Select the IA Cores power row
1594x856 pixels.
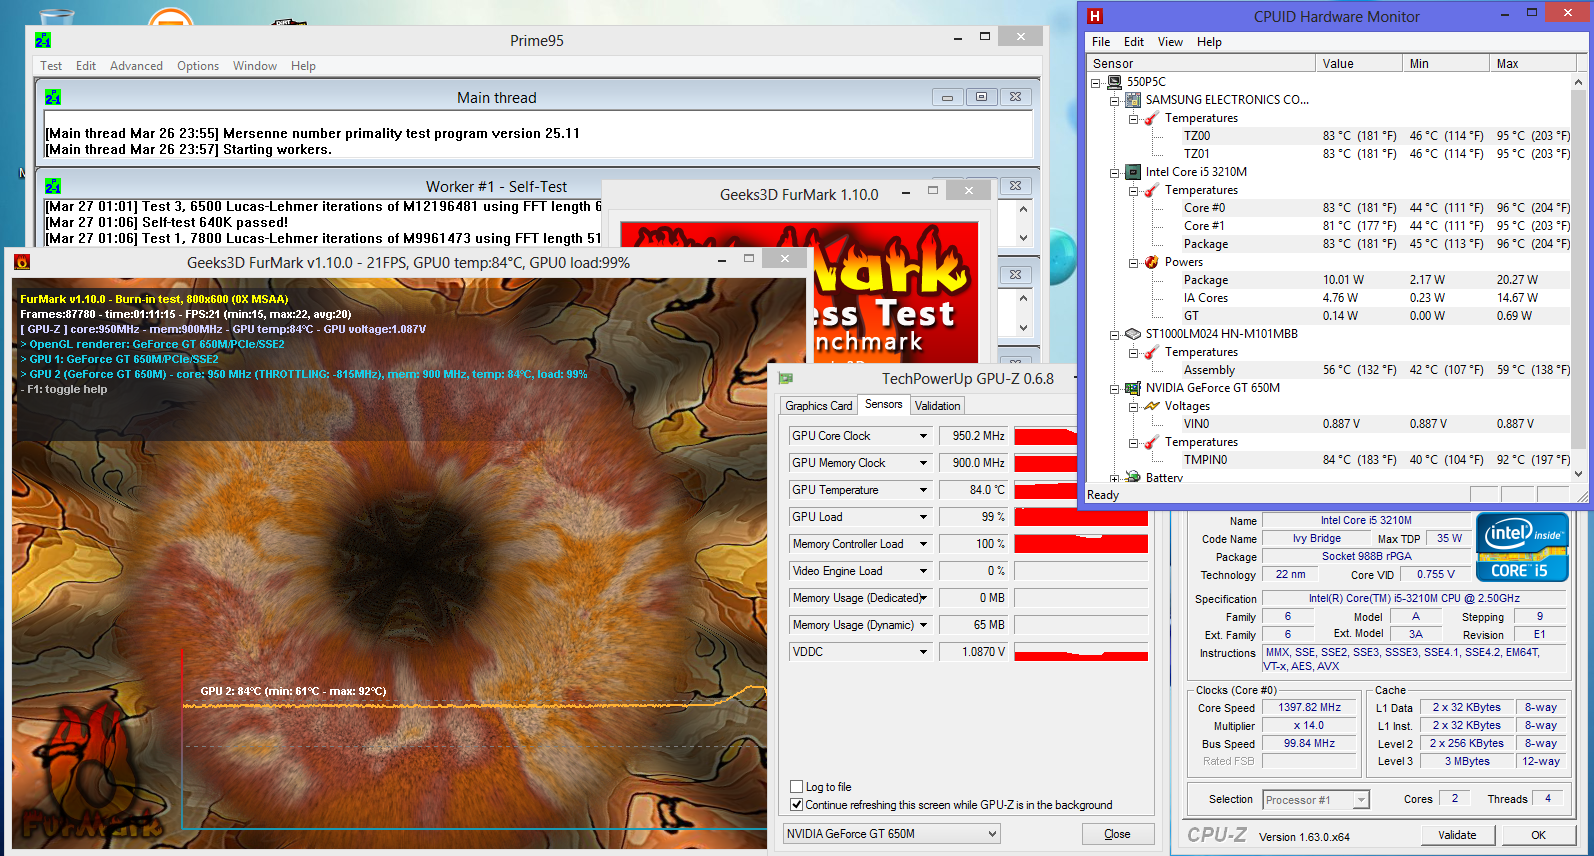(1330, 298)
